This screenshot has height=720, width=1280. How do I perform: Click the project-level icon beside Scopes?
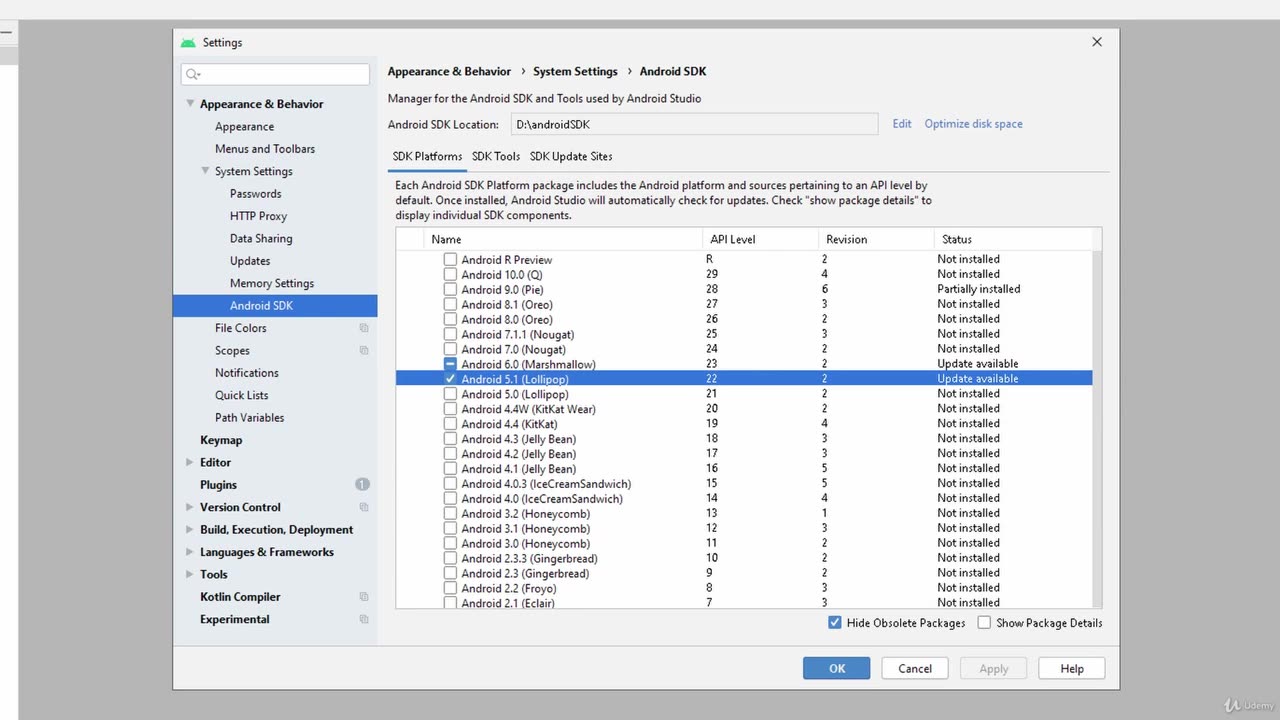[364, 351]
